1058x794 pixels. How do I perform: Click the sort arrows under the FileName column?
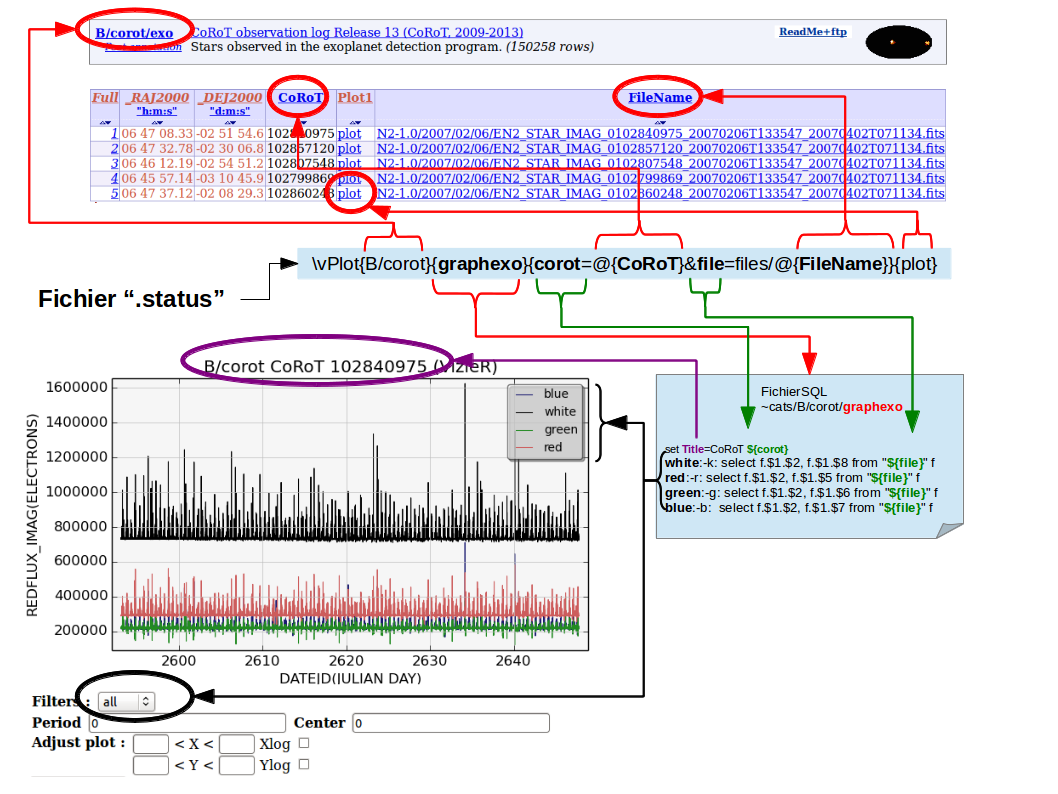659,121
